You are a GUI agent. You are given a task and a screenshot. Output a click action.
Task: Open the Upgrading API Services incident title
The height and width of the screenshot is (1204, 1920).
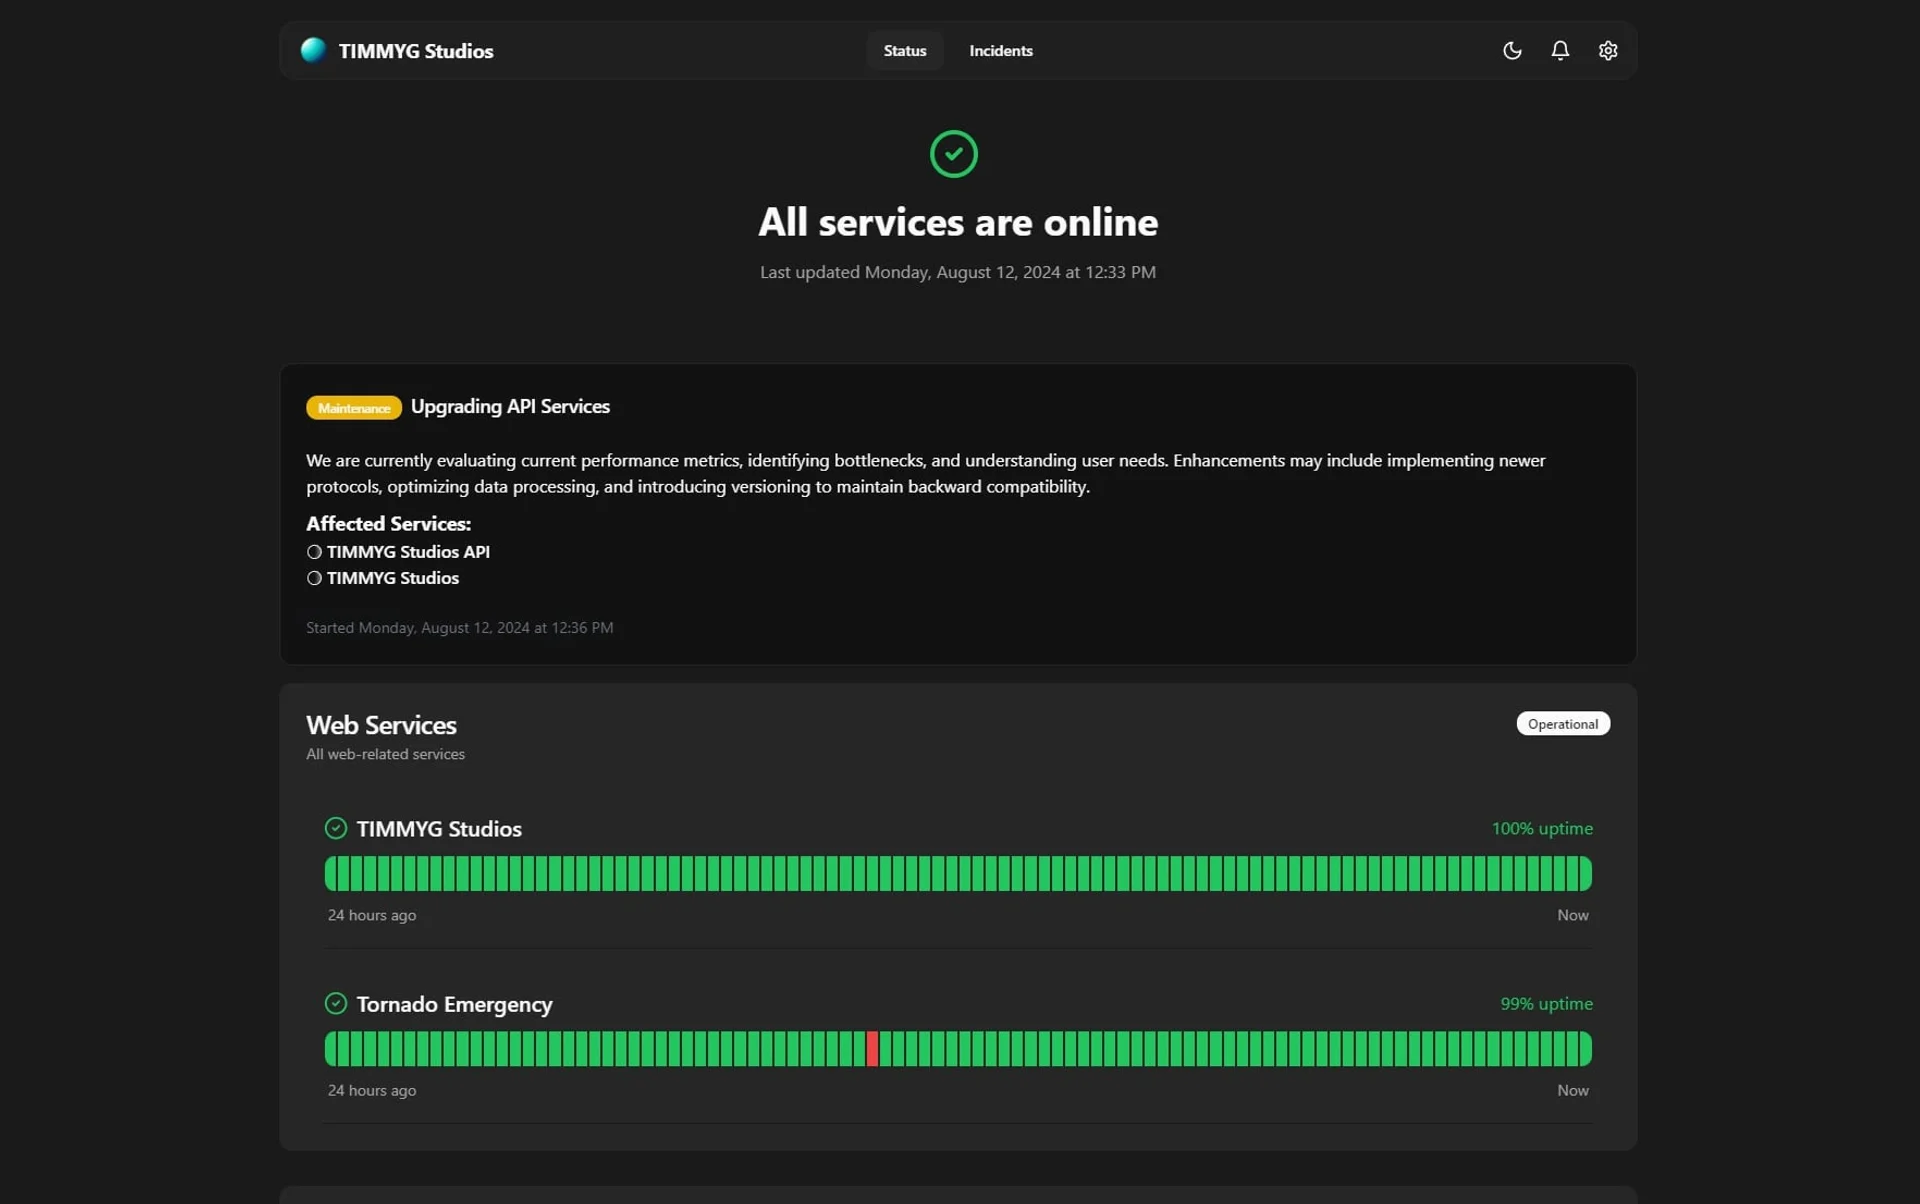tap(510, 406)
